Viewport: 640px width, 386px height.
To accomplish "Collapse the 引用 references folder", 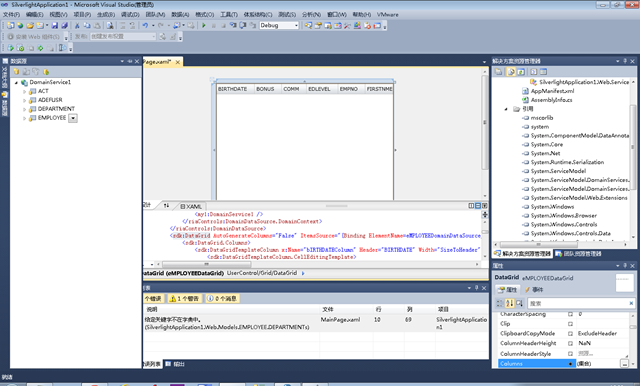I will pyautogui.click(x=506, y=109).
